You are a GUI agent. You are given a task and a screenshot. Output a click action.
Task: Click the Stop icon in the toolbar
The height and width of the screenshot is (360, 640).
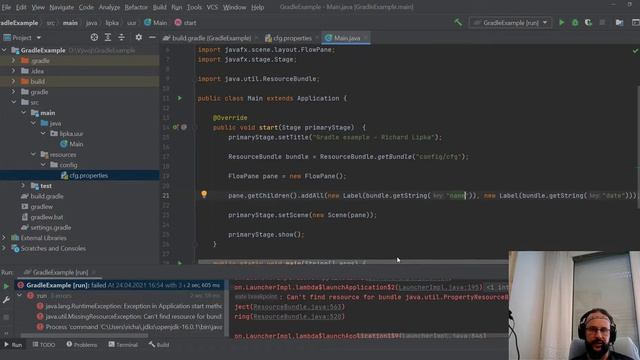(x=602, y=23)
